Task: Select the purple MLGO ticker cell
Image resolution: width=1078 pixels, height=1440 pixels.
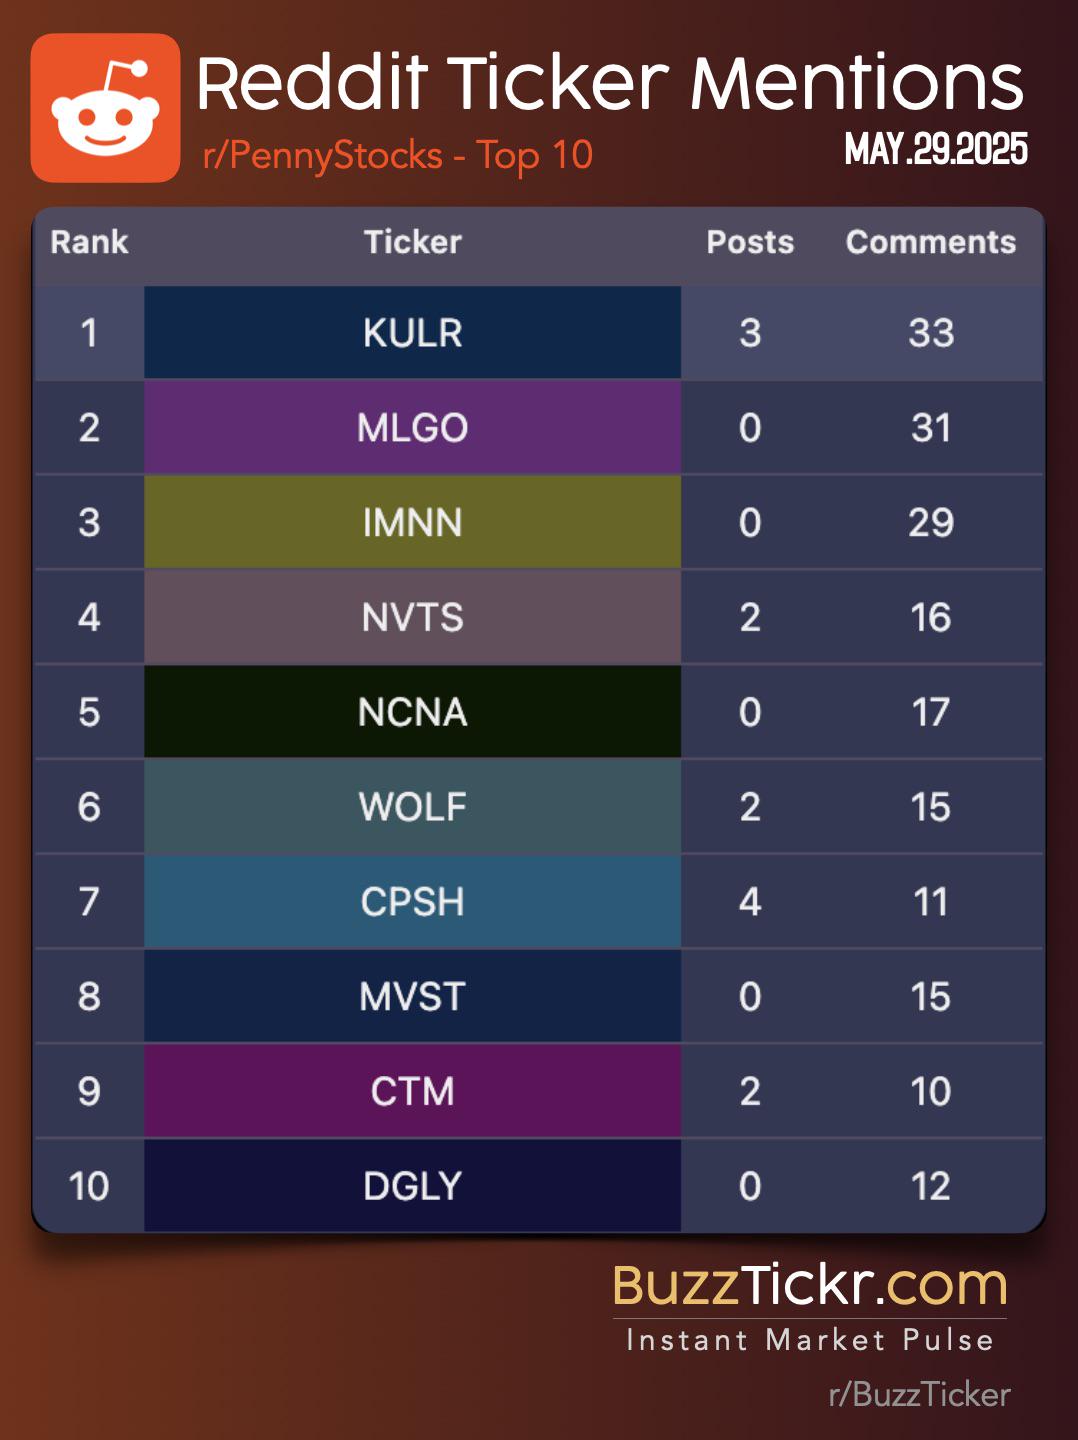Action: pyautogui.click(x=412, y=428)
